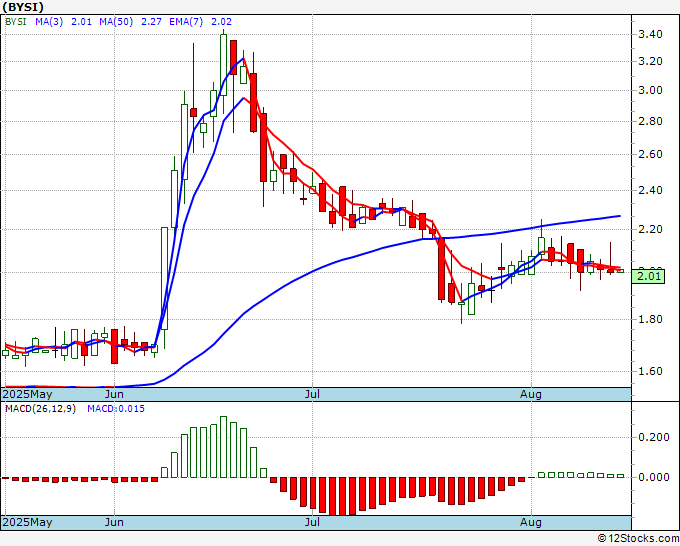Image resolution: width=680 pixels, height=546 pixels.
Task: Click 2025May on price chart time axis
Action: 27,395
